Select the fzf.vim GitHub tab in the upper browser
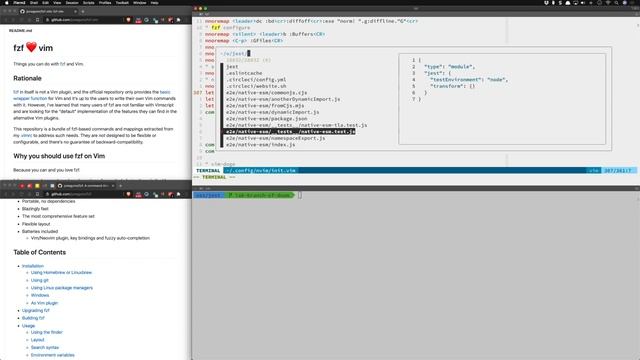Screen dimensions: 640x360 point(47,11)
